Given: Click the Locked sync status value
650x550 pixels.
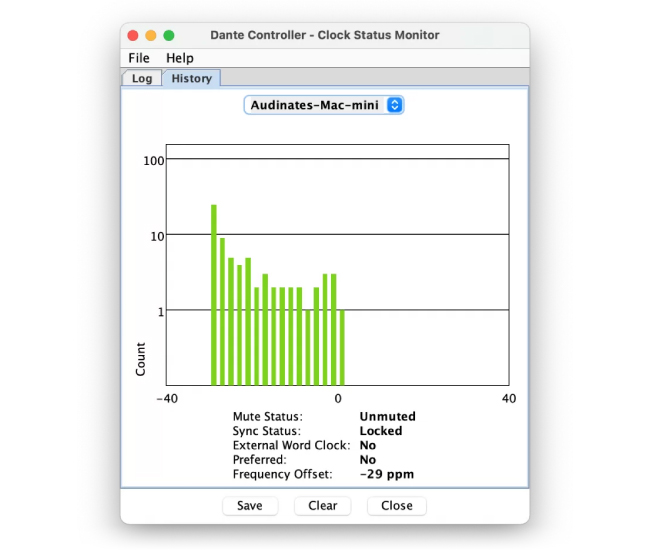Looking at the screenshot, I should coord(381,431).
